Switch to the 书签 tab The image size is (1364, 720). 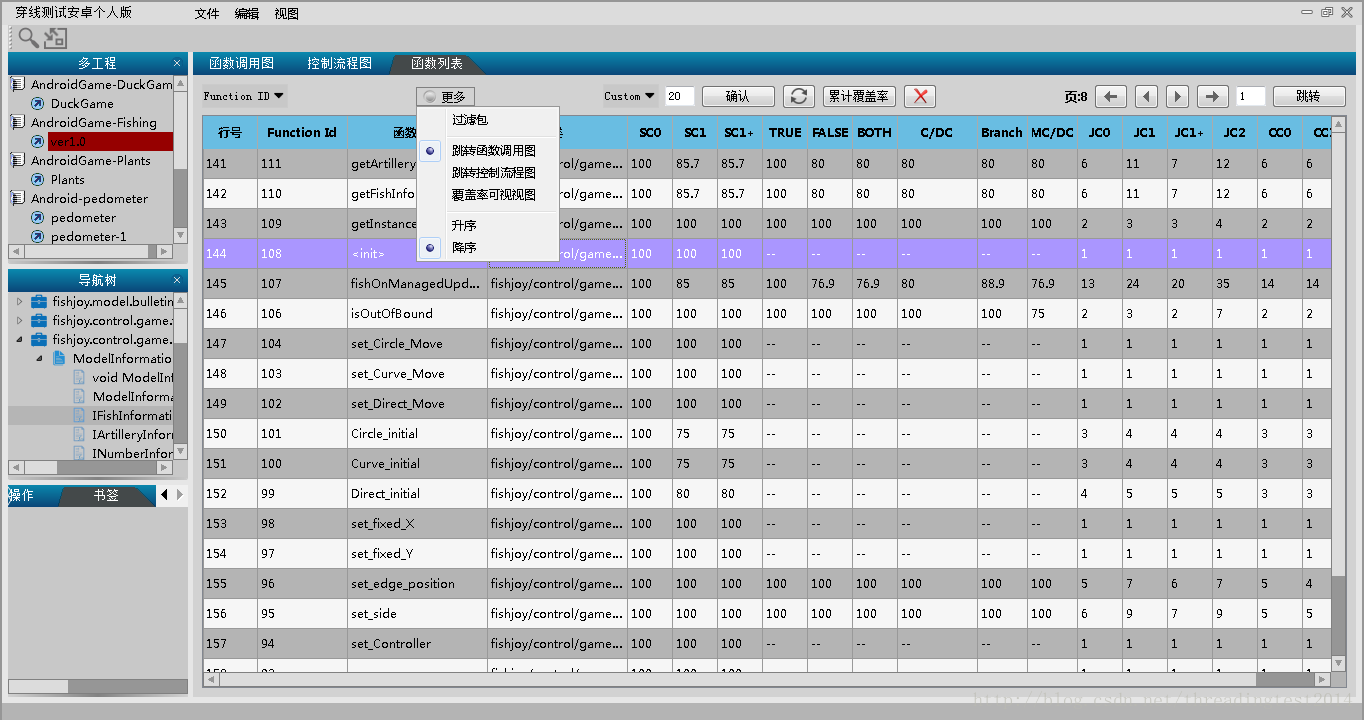[106, 495]
